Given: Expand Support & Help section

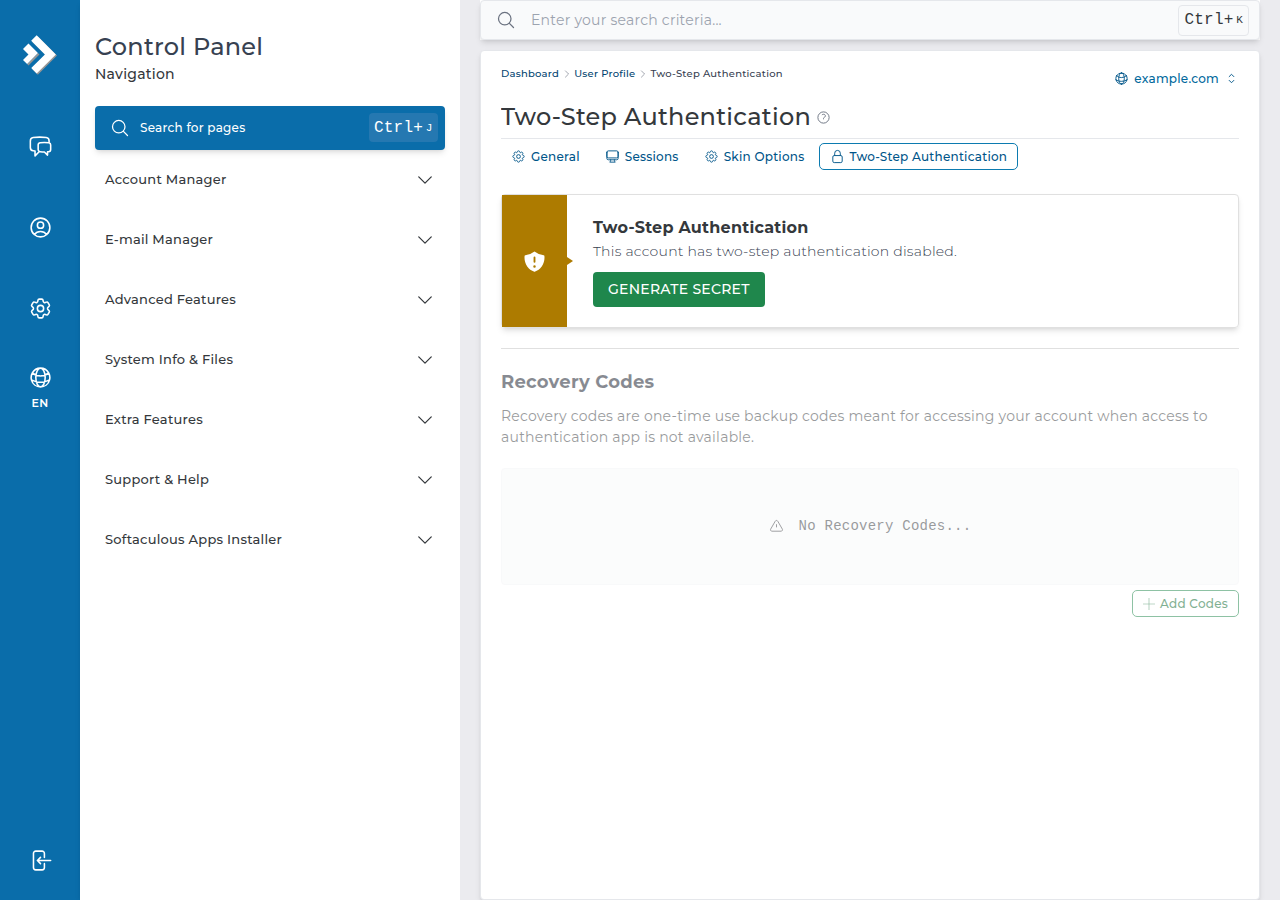Looking at the screenshot, I should (270, 480).
